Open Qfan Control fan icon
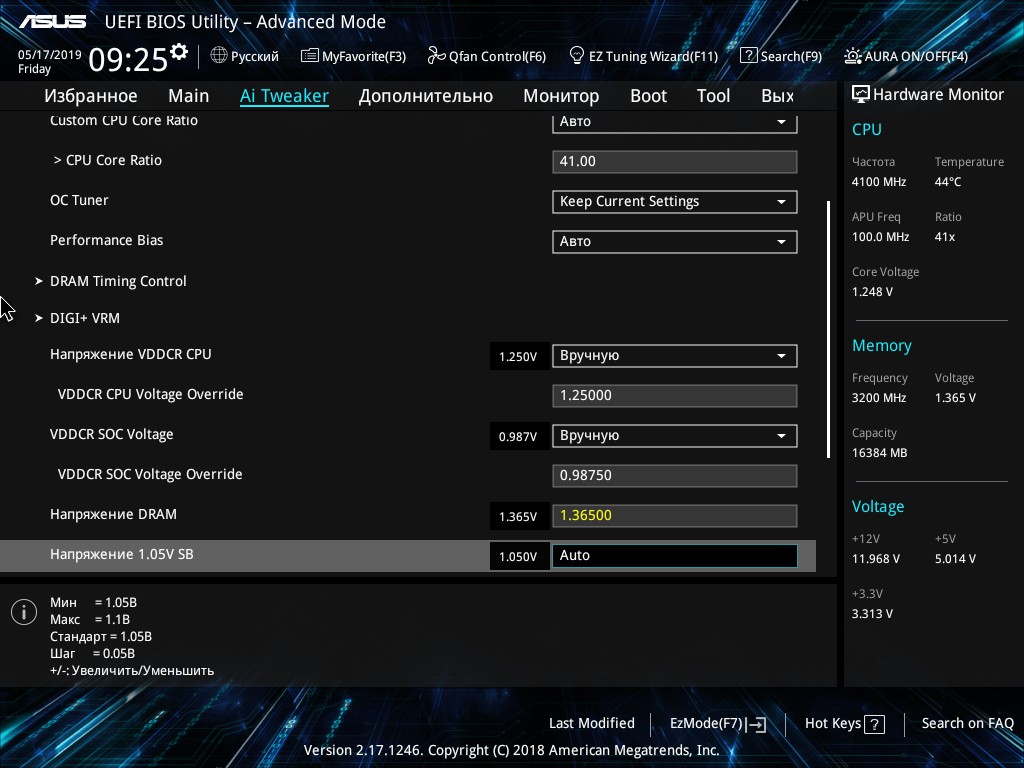1024x768 pixels. point(436,56)
